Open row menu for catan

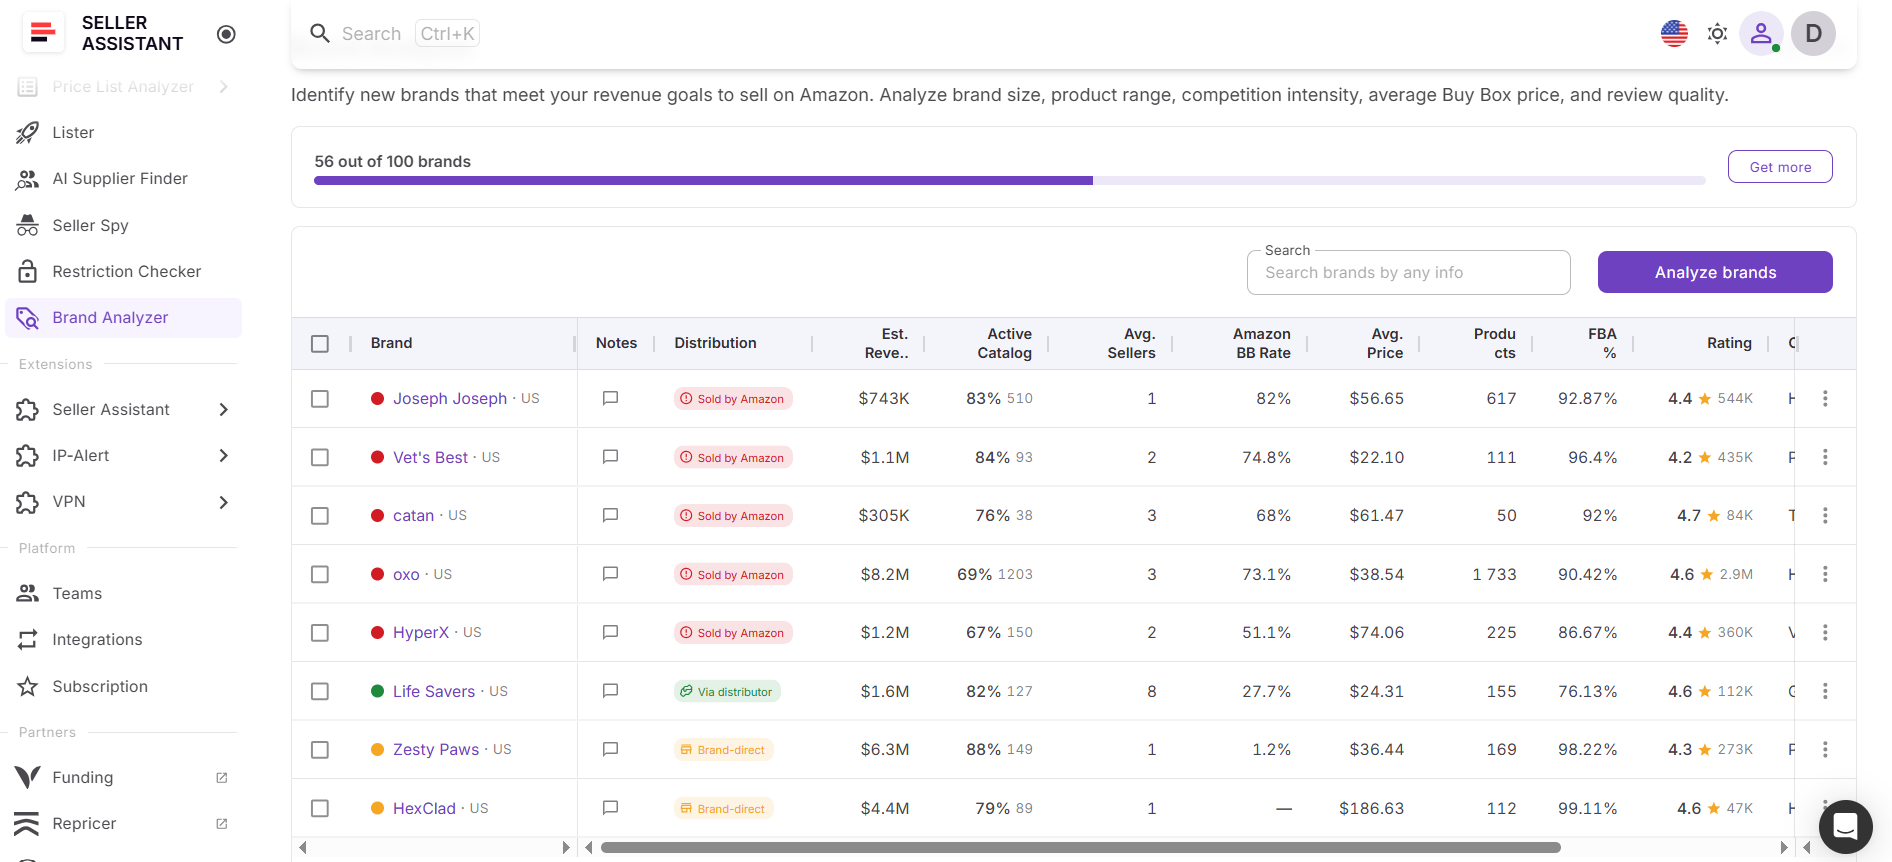[x=1825, y=515]
